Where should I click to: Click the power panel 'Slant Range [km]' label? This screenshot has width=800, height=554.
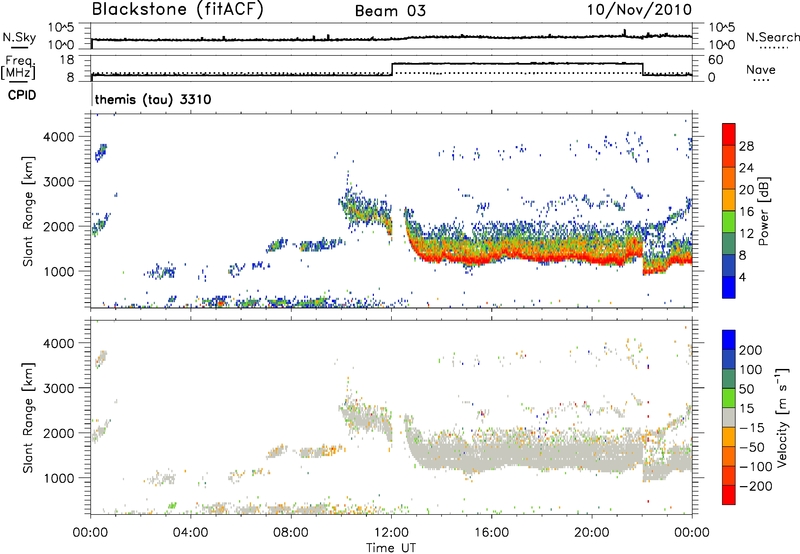tap(28, 211)
